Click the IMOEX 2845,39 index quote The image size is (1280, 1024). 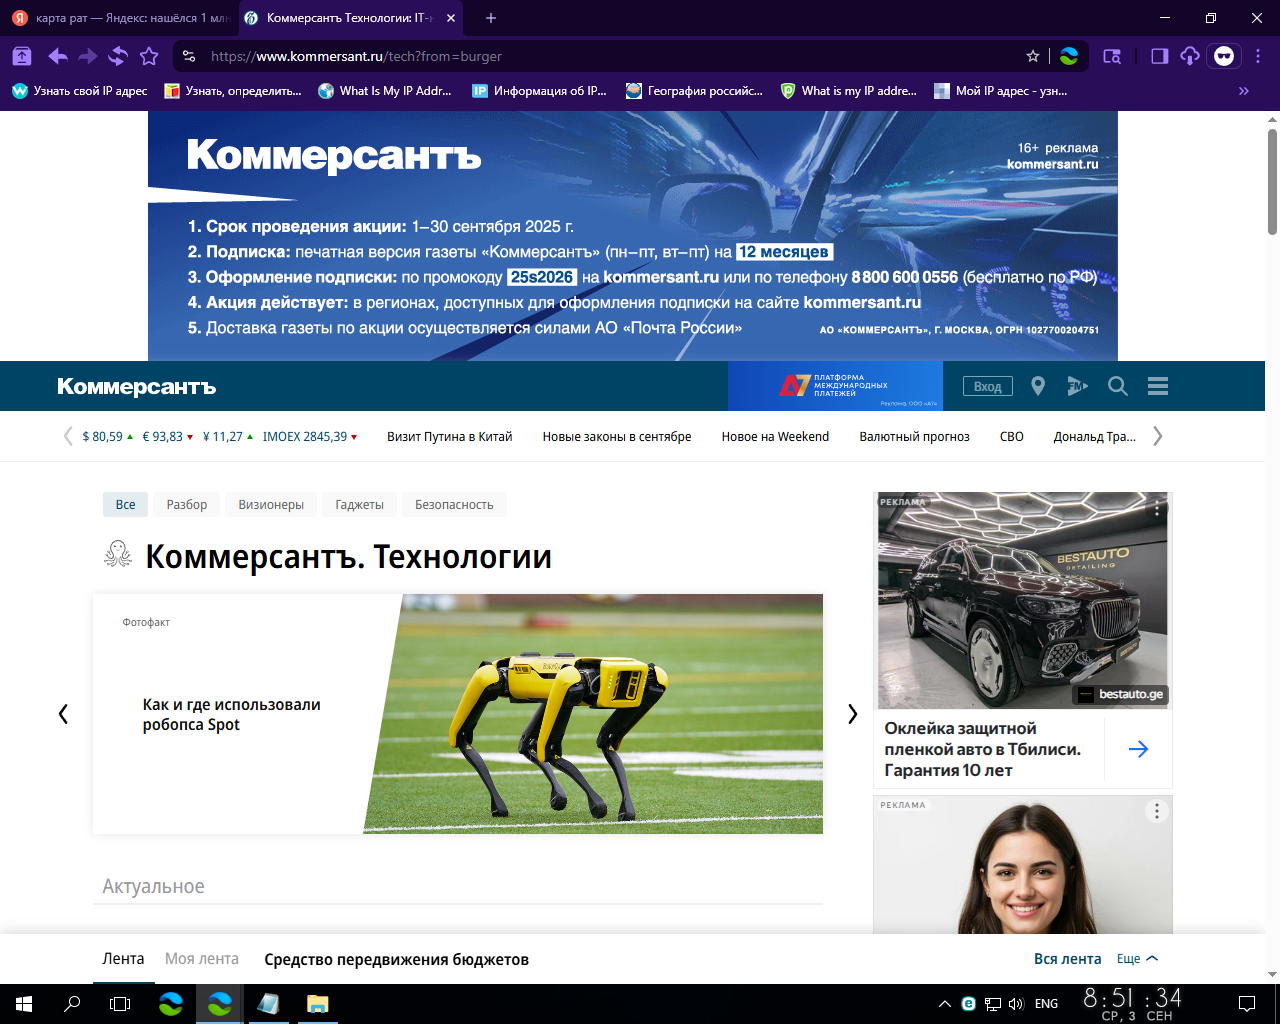pos(310,436)
